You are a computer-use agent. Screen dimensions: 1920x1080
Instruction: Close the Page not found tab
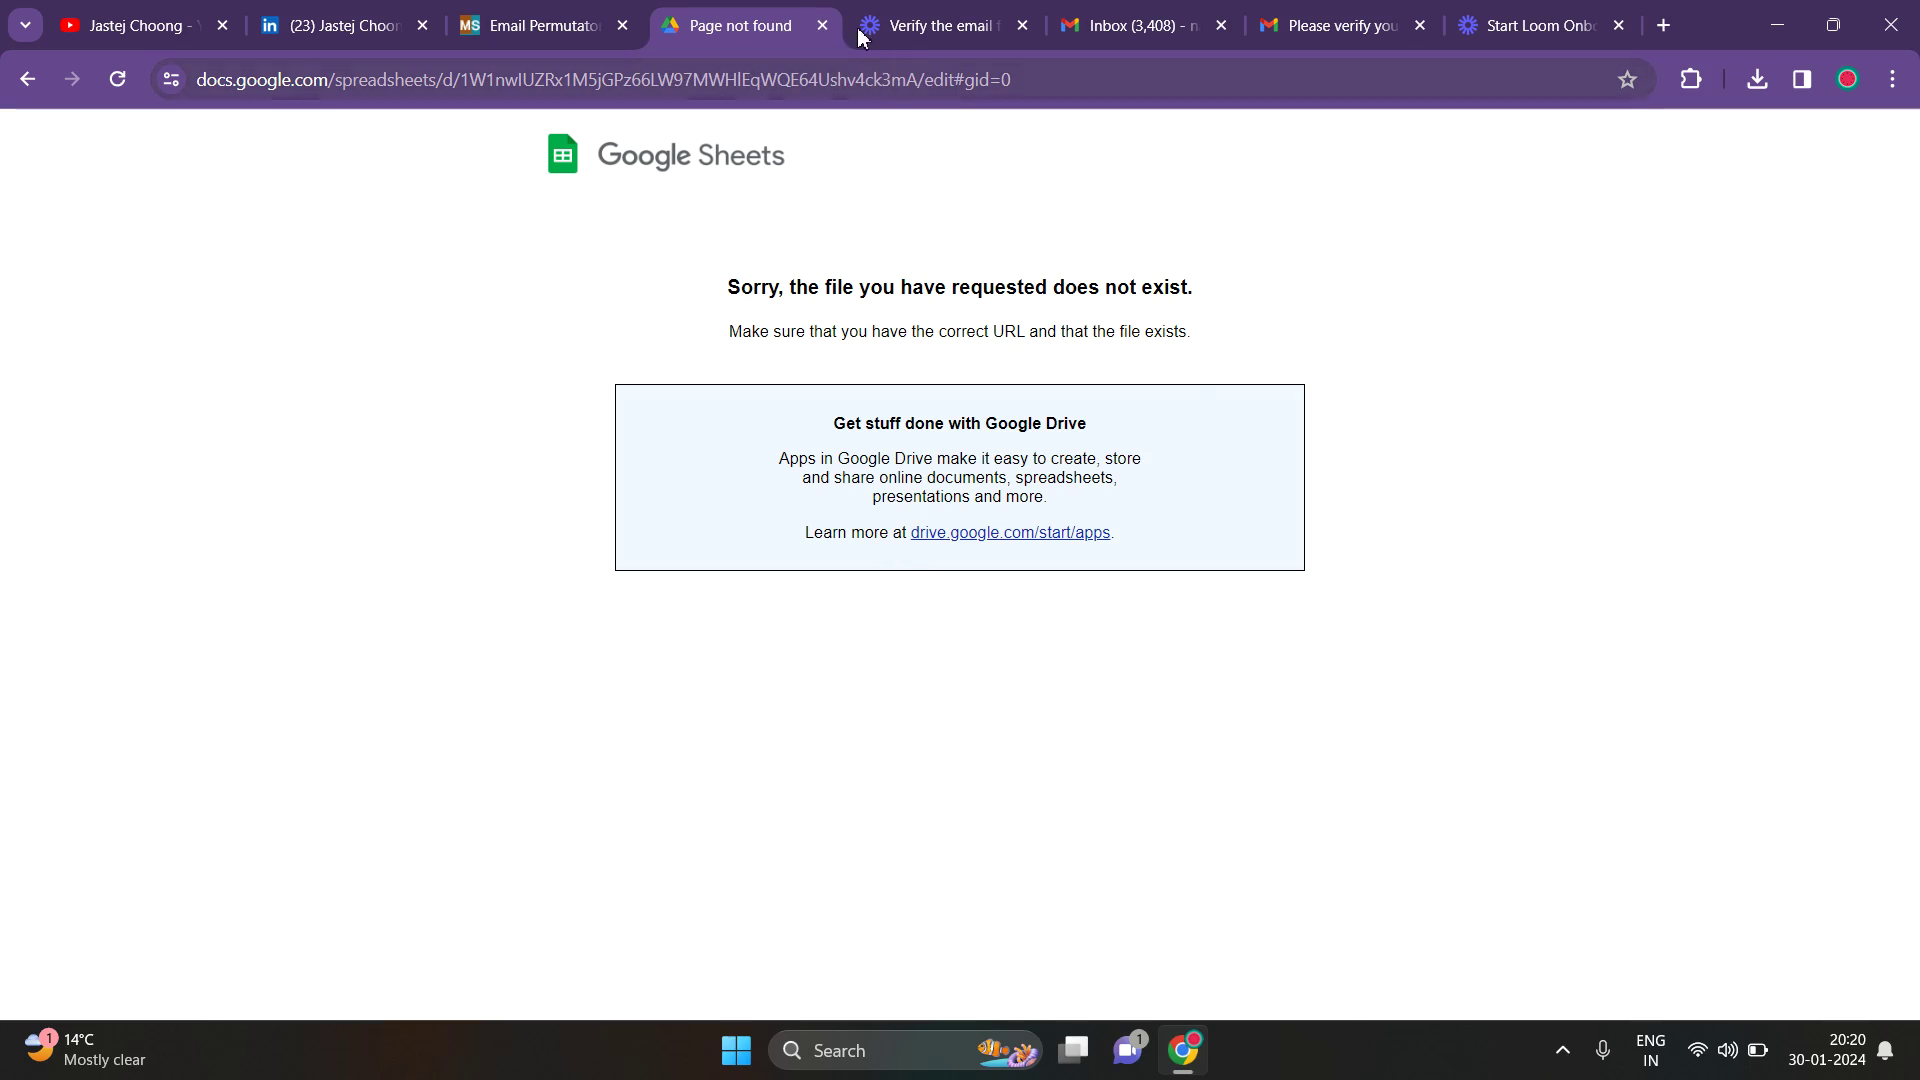click(x=823, y=25)
